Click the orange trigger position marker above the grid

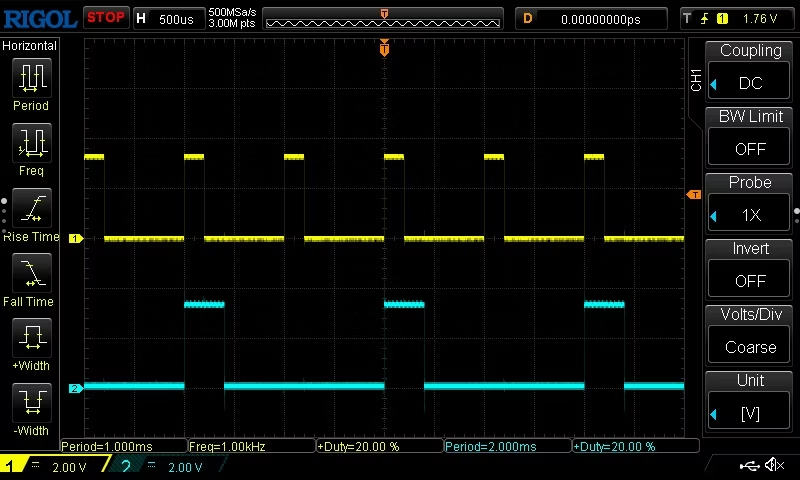(384, 48)
